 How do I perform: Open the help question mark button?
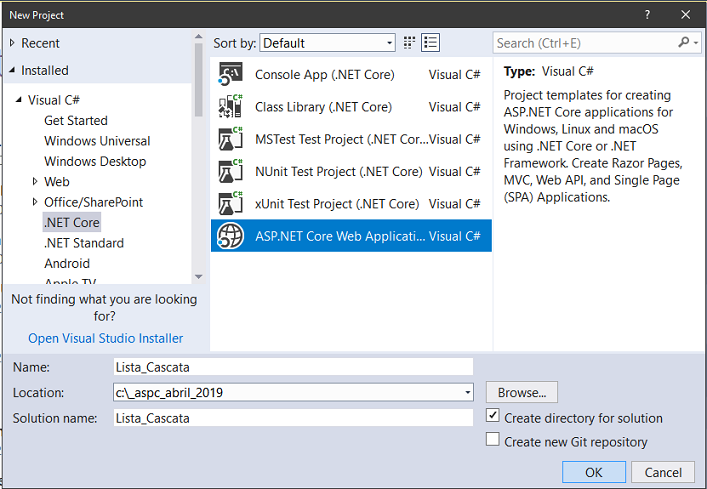pos(647,15)
